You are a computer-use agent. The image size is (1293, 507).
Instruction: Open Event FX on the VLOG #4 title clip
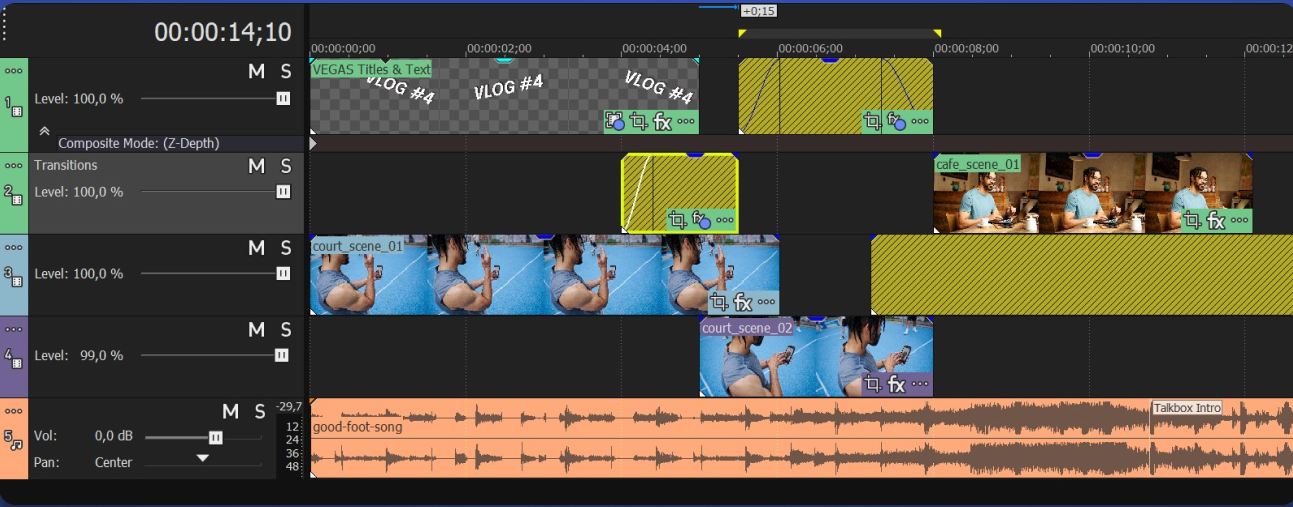coord(662,122)
